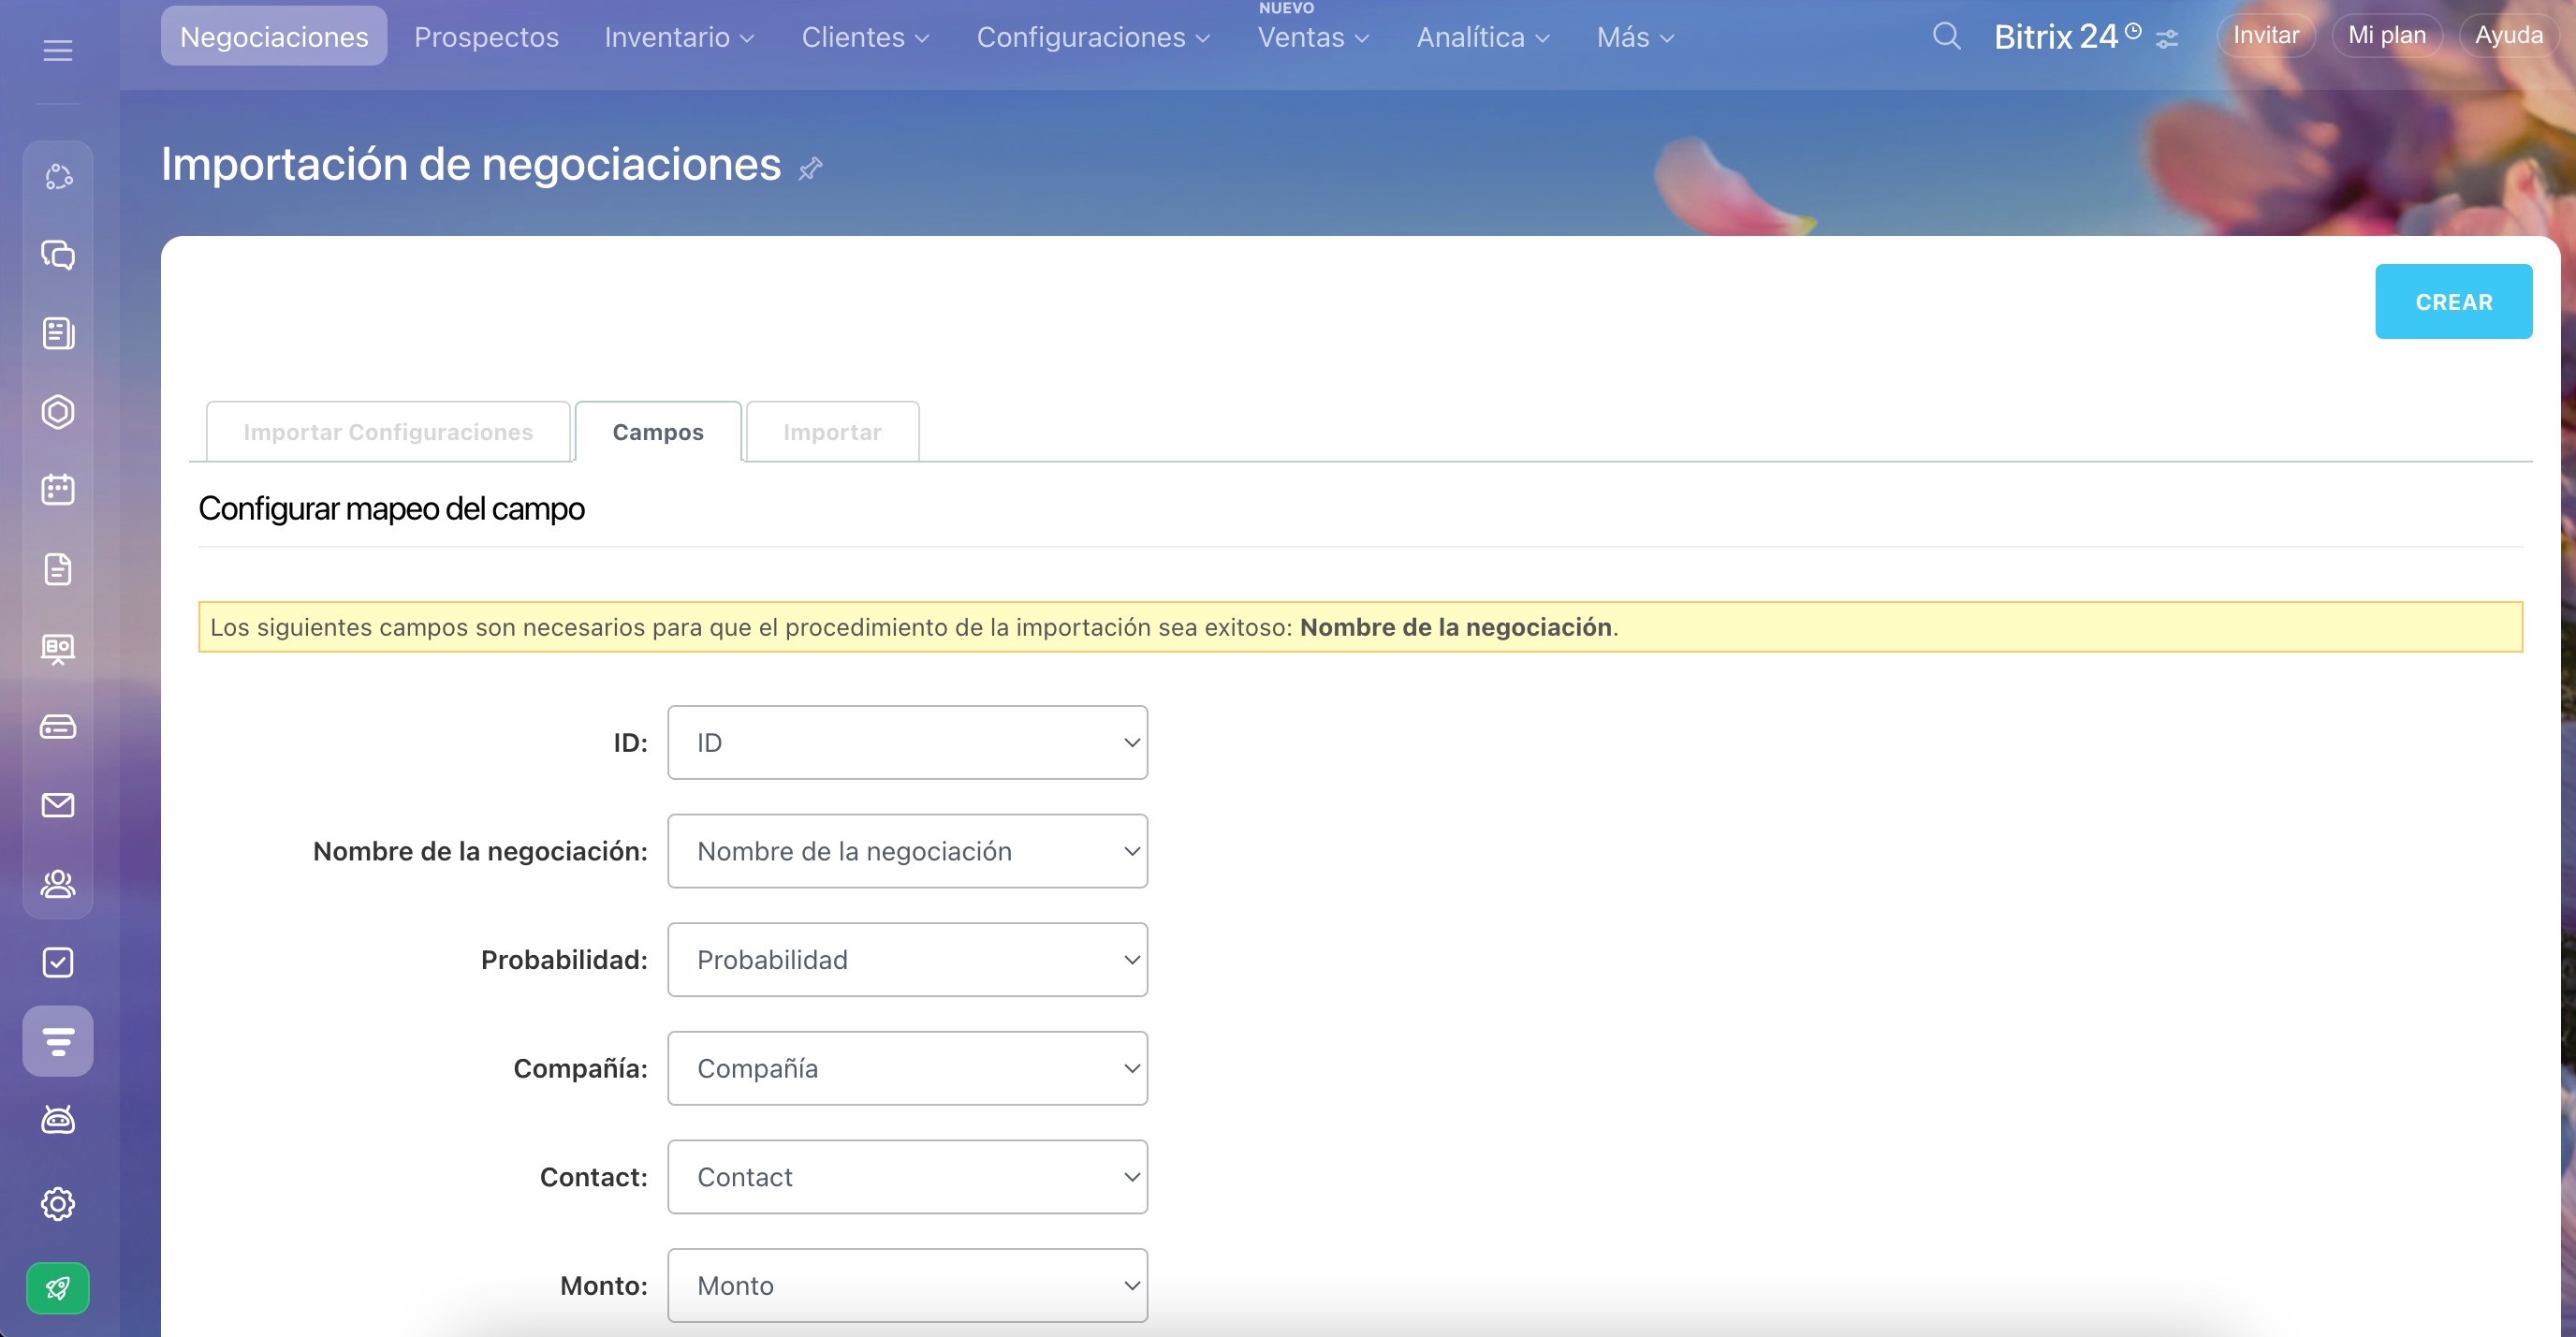2576x1337 pixels.
Task: Open the Ayuda help button
Action: [2508, 36]
